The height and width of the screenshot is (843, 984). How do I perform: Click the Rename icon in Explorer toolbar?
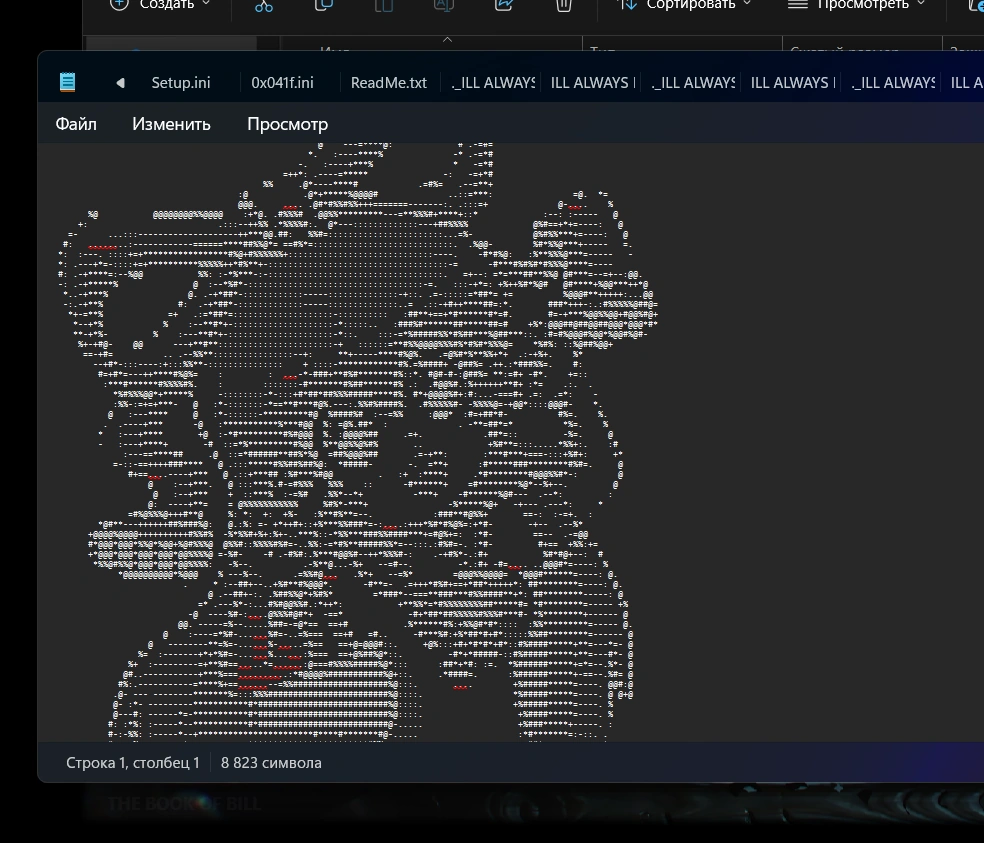(444, 6)
